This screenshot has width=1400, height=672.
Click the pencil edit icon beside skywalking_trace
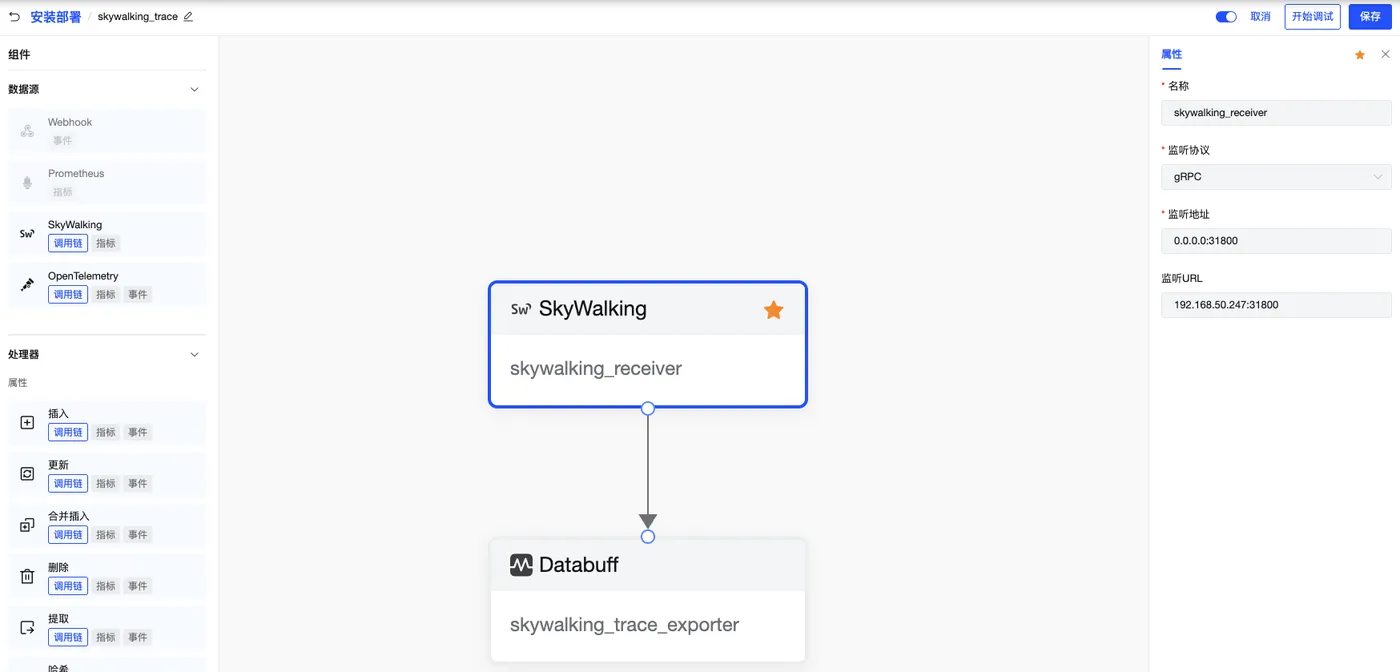188,17
